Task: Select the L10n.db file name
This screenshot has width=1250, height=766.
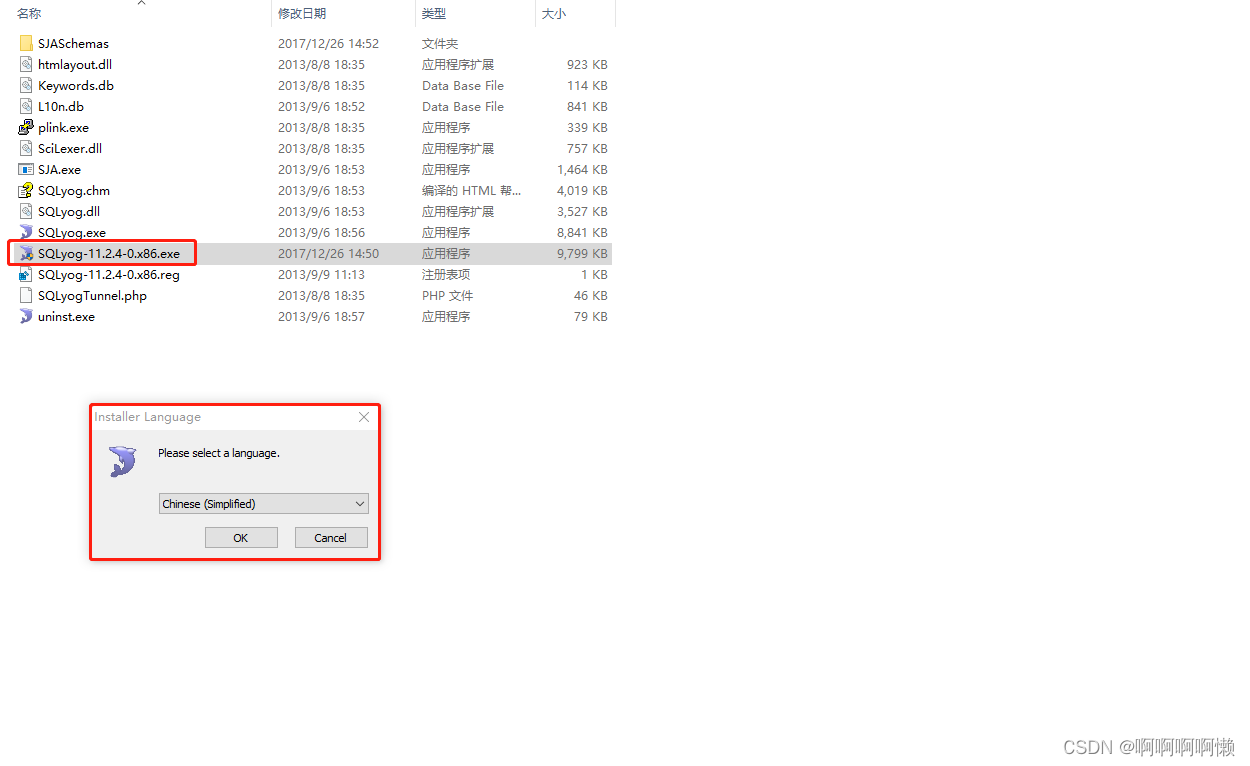Action: coord(61,106)
